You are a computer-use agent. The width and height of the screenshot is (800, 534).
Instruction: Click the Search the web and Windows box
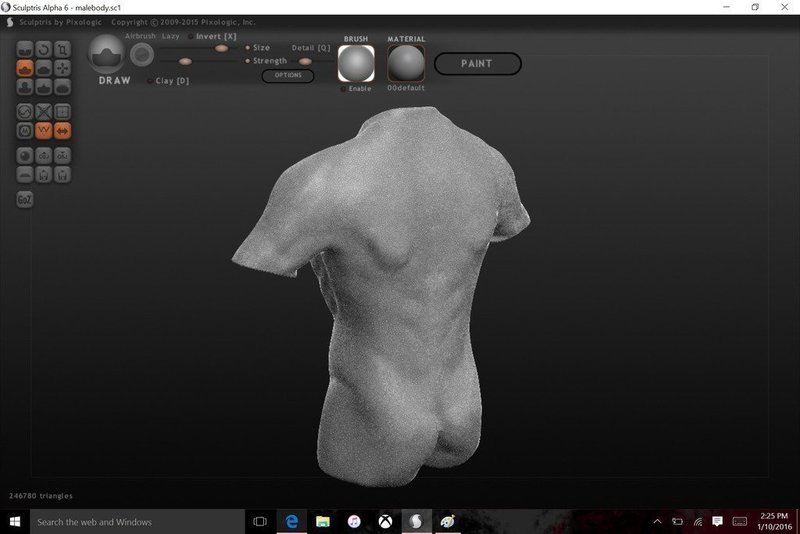point(137,522)
